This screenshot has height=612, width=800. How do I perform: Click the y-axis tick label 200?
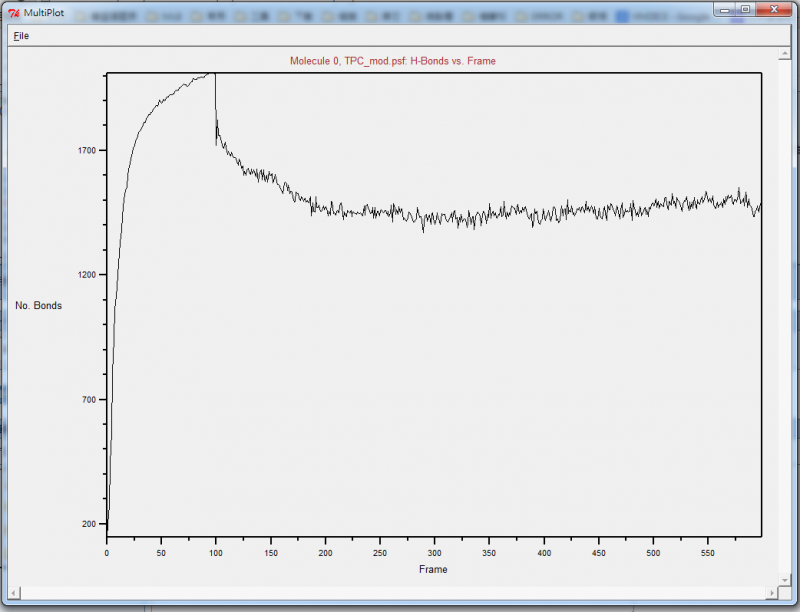point(89,524)
